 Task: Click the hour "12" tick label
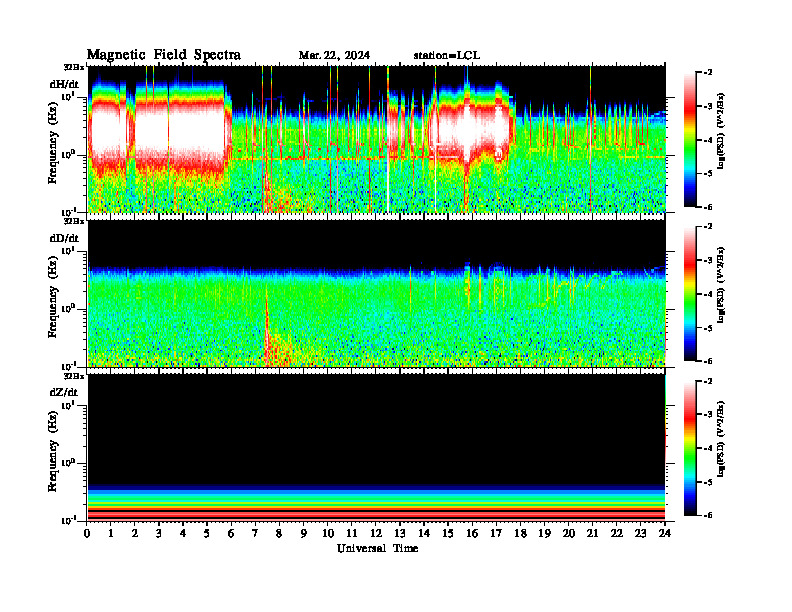click(x=376, y=533)
